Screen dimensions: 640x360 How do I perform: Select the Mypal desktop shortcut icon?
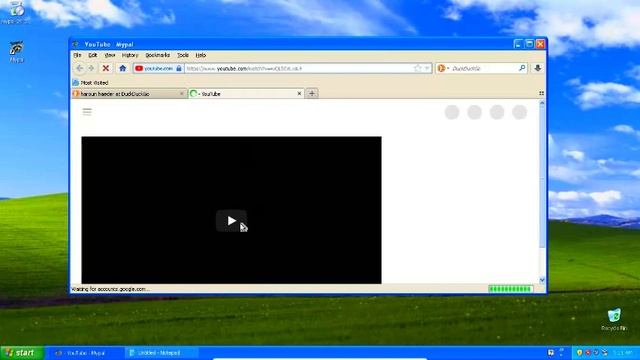click(16, 51)
